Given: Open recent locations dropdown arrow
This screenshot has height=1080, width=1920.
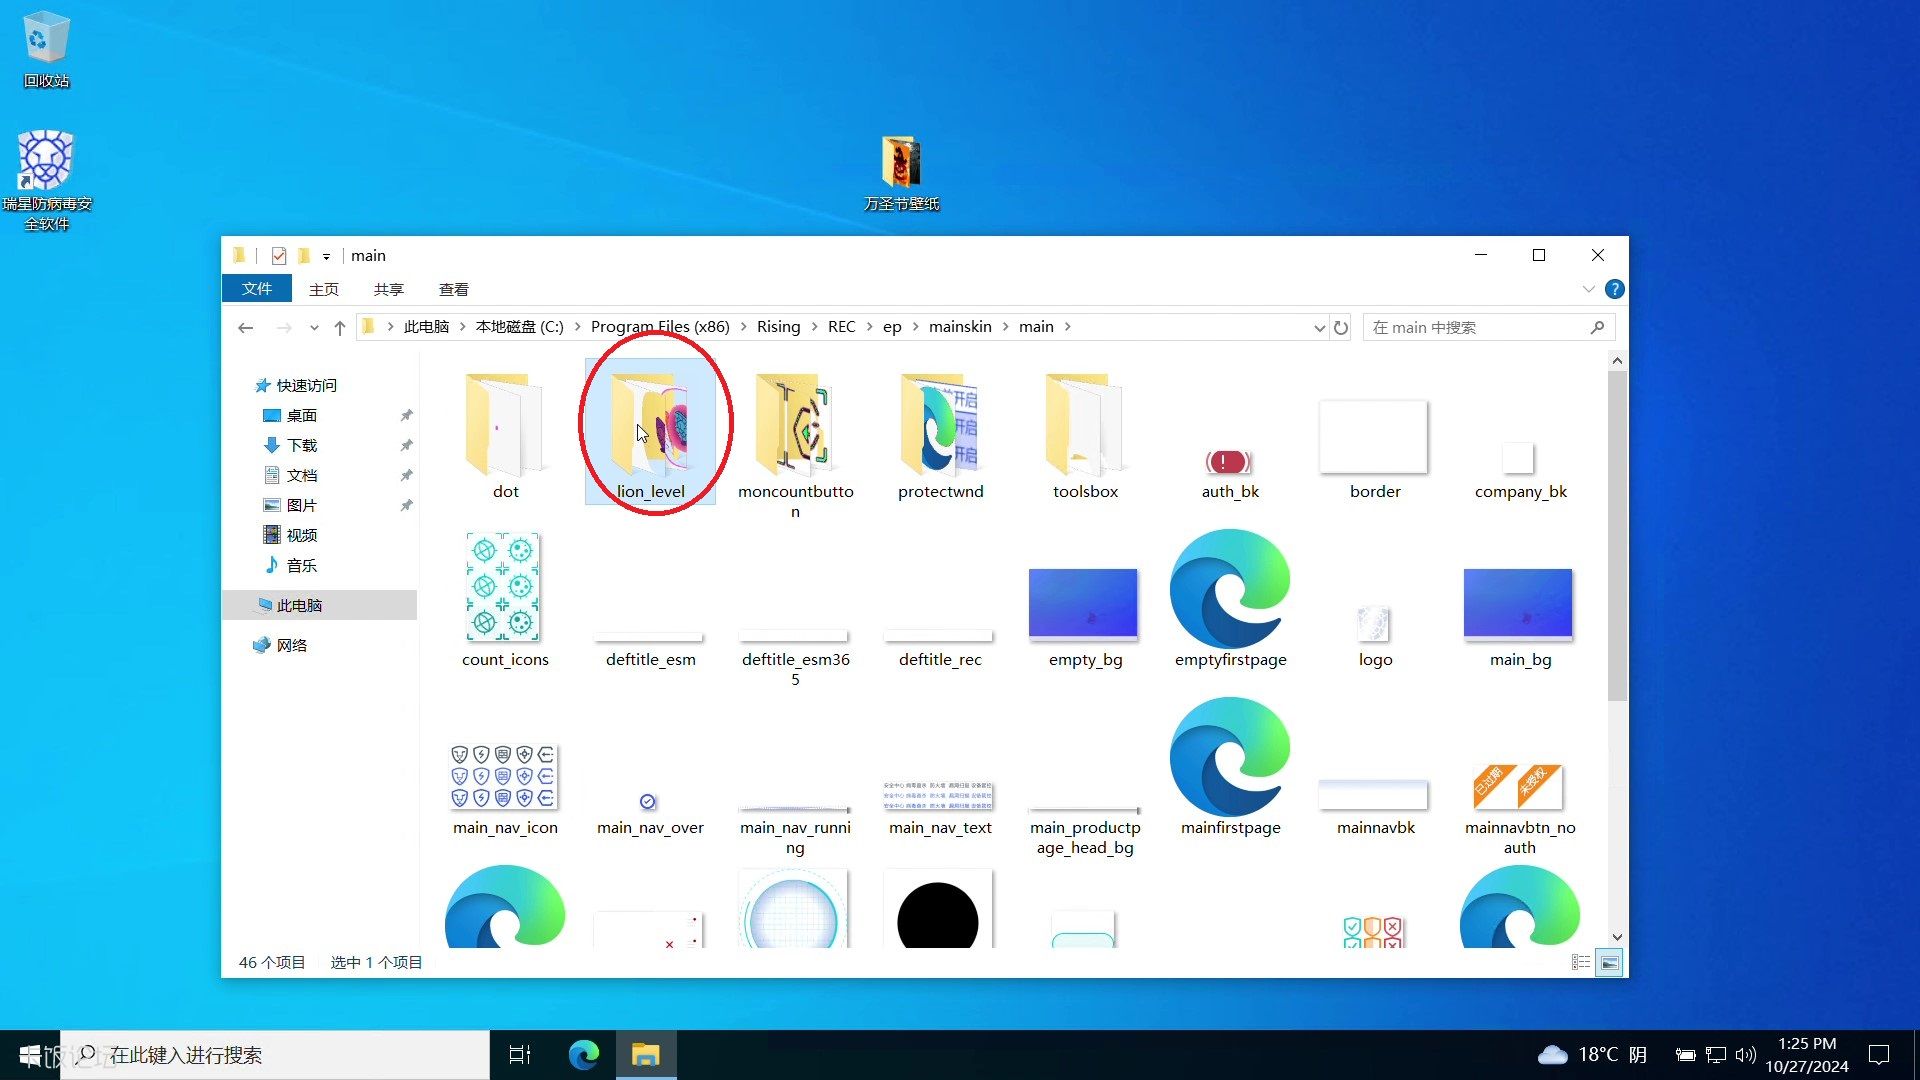Looking at the screenshot, I should [314, 327].
